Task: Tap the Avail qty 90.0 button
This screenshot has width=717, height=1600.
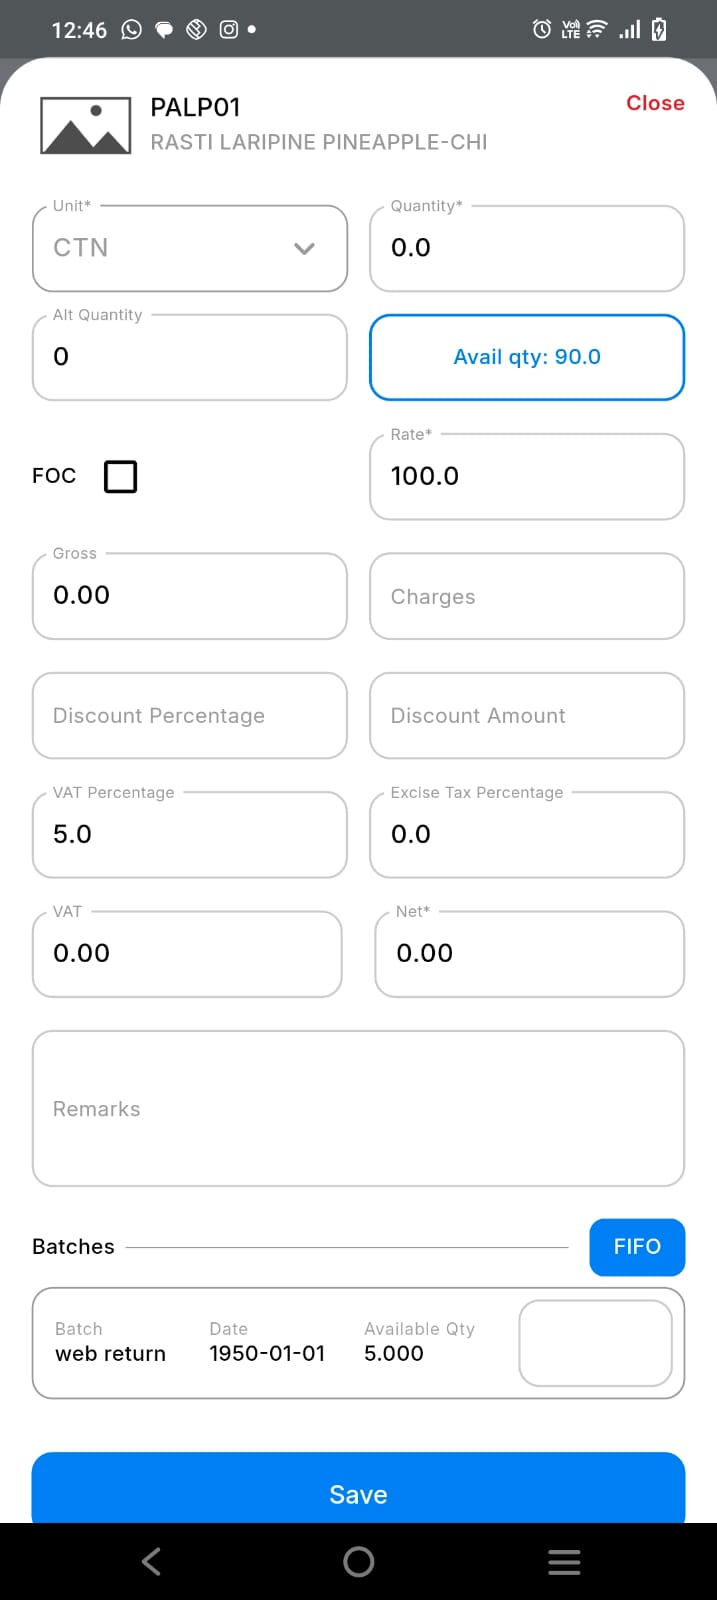Action: [x=527, y=357]
